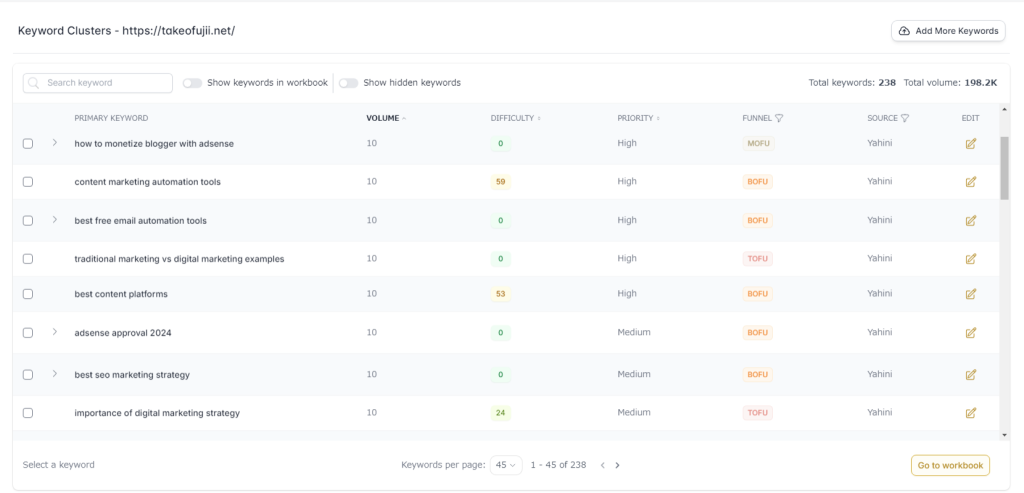Click the 'Add More Keywords' button
Screen dimensions: 1024x493
948,31
